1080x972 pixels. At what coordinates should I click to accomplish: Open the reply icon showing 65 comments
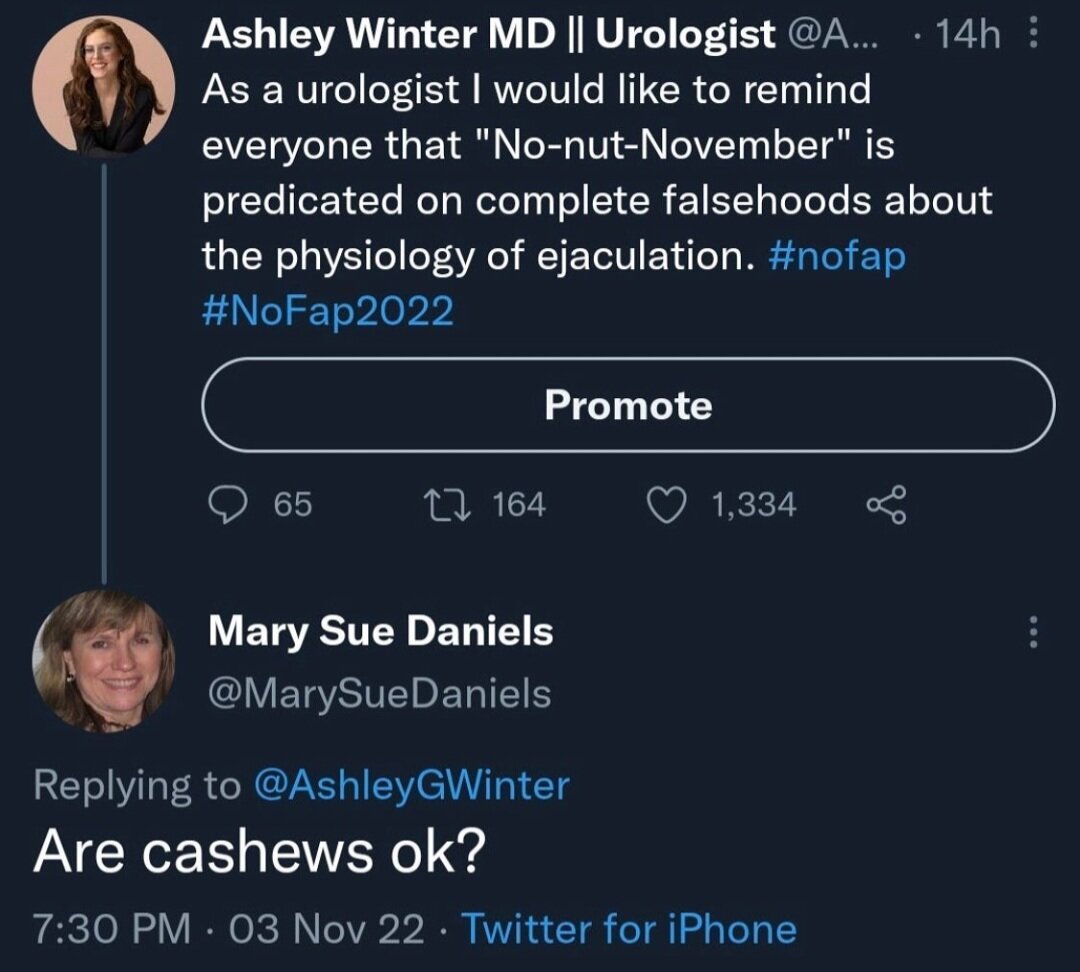(227, 504)
